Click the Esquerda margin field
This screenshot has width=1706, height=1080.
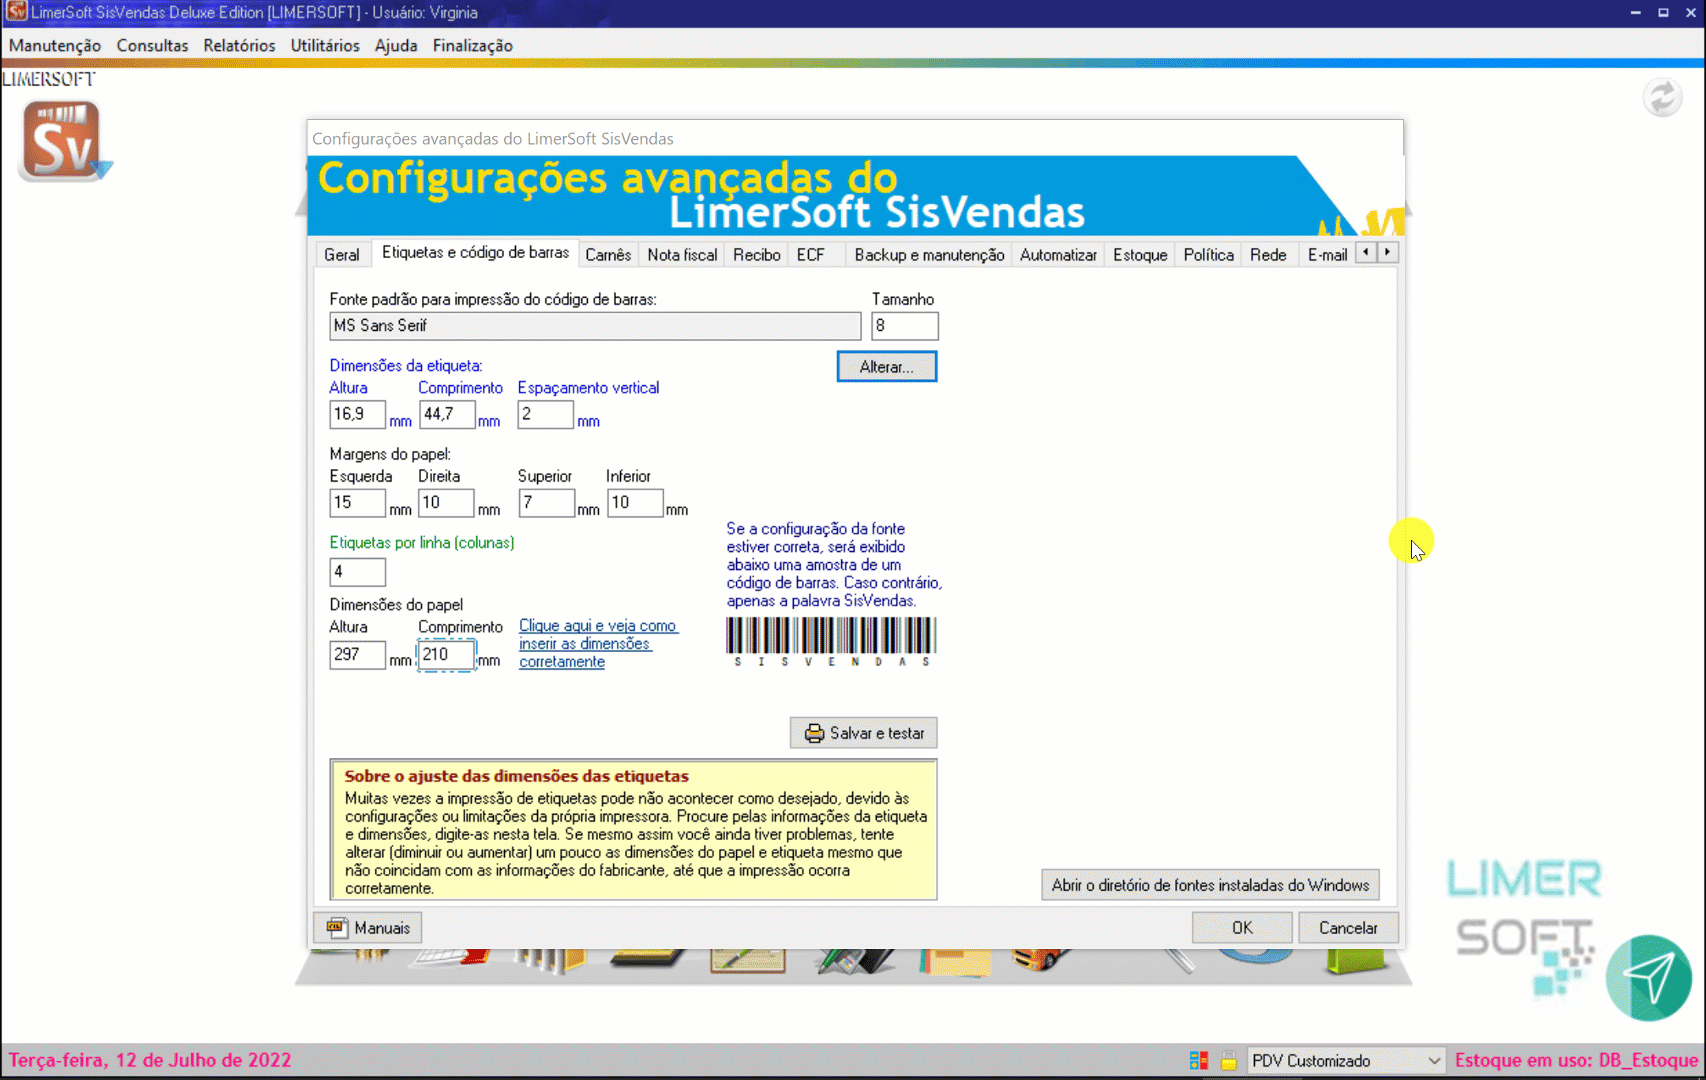[x=357, y=503]
